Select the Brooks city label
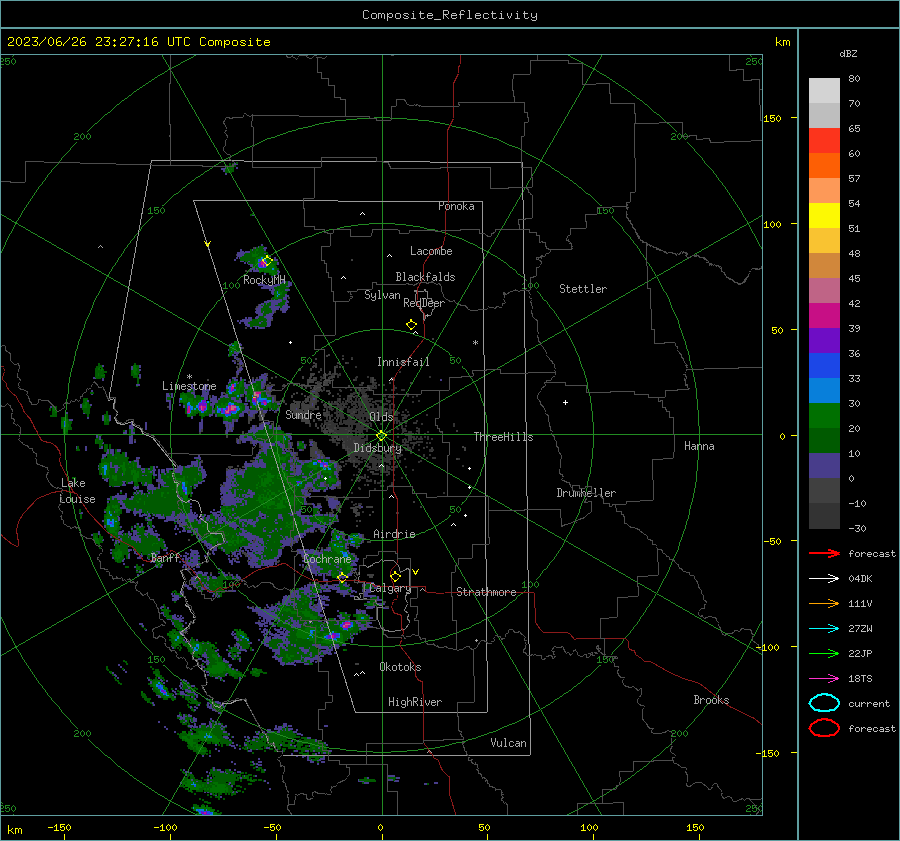Screen dimensions: 900x841 (711, 700)
